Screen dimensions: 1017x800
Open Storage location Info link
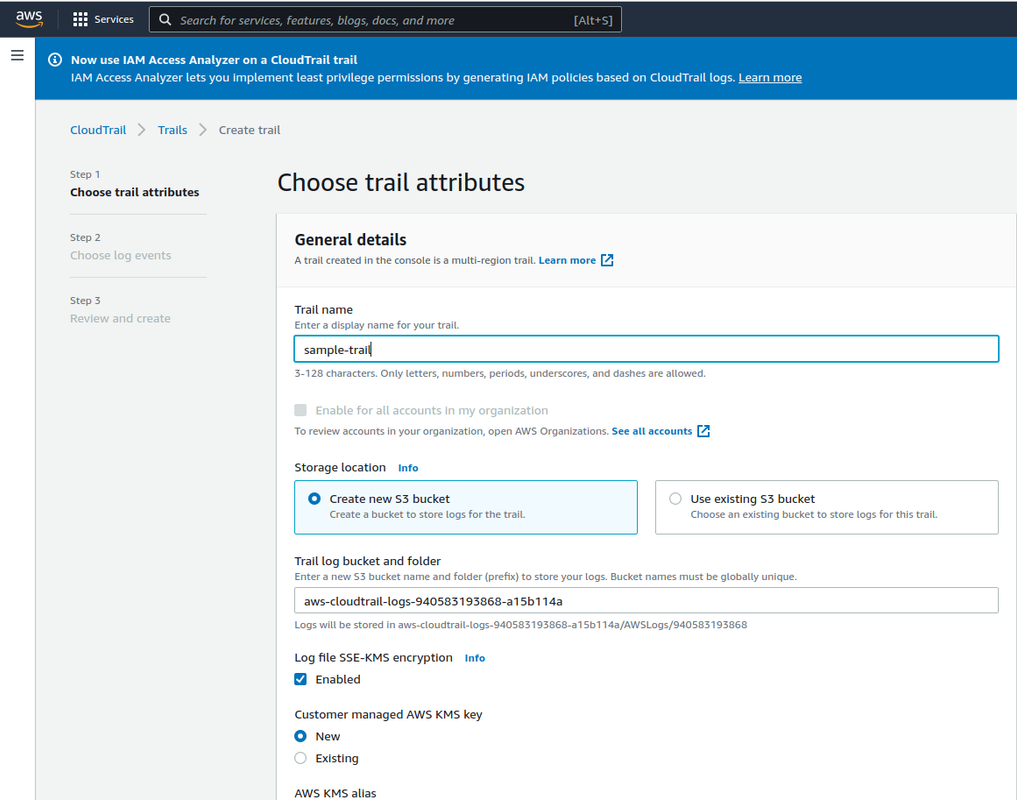click(x=408, y=468)
